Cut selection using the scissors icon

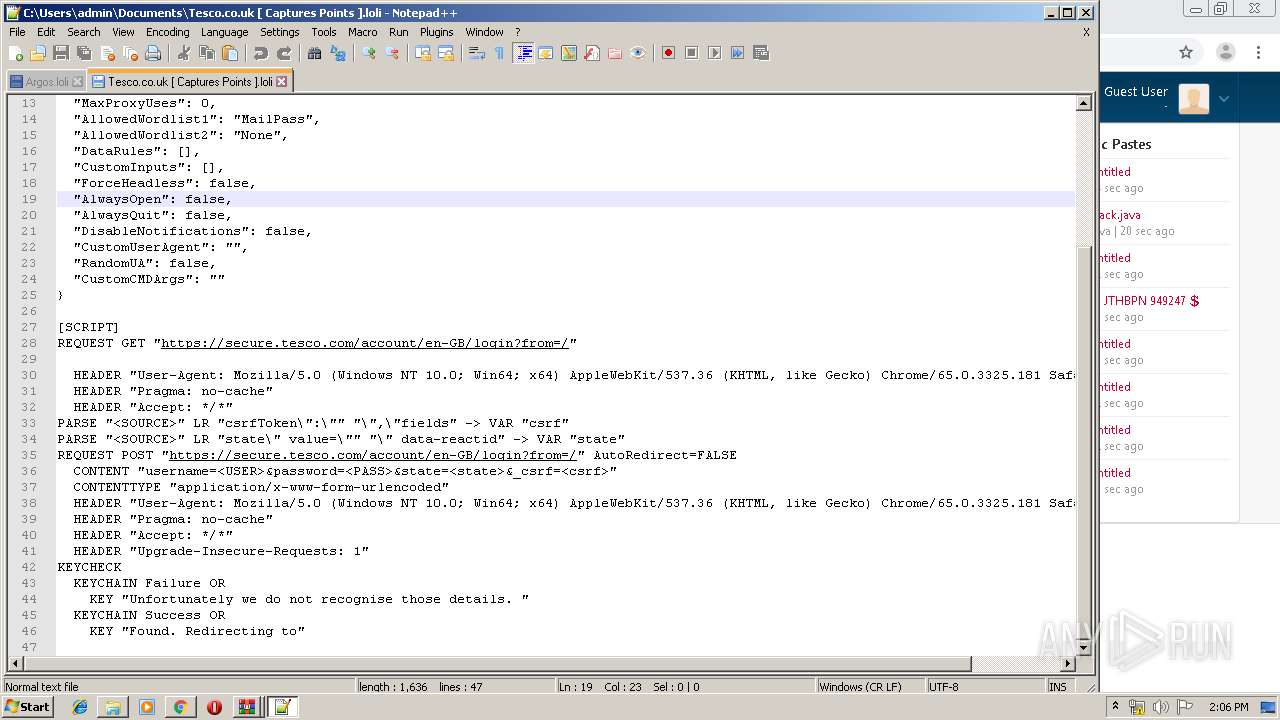[x=183, y=53]
